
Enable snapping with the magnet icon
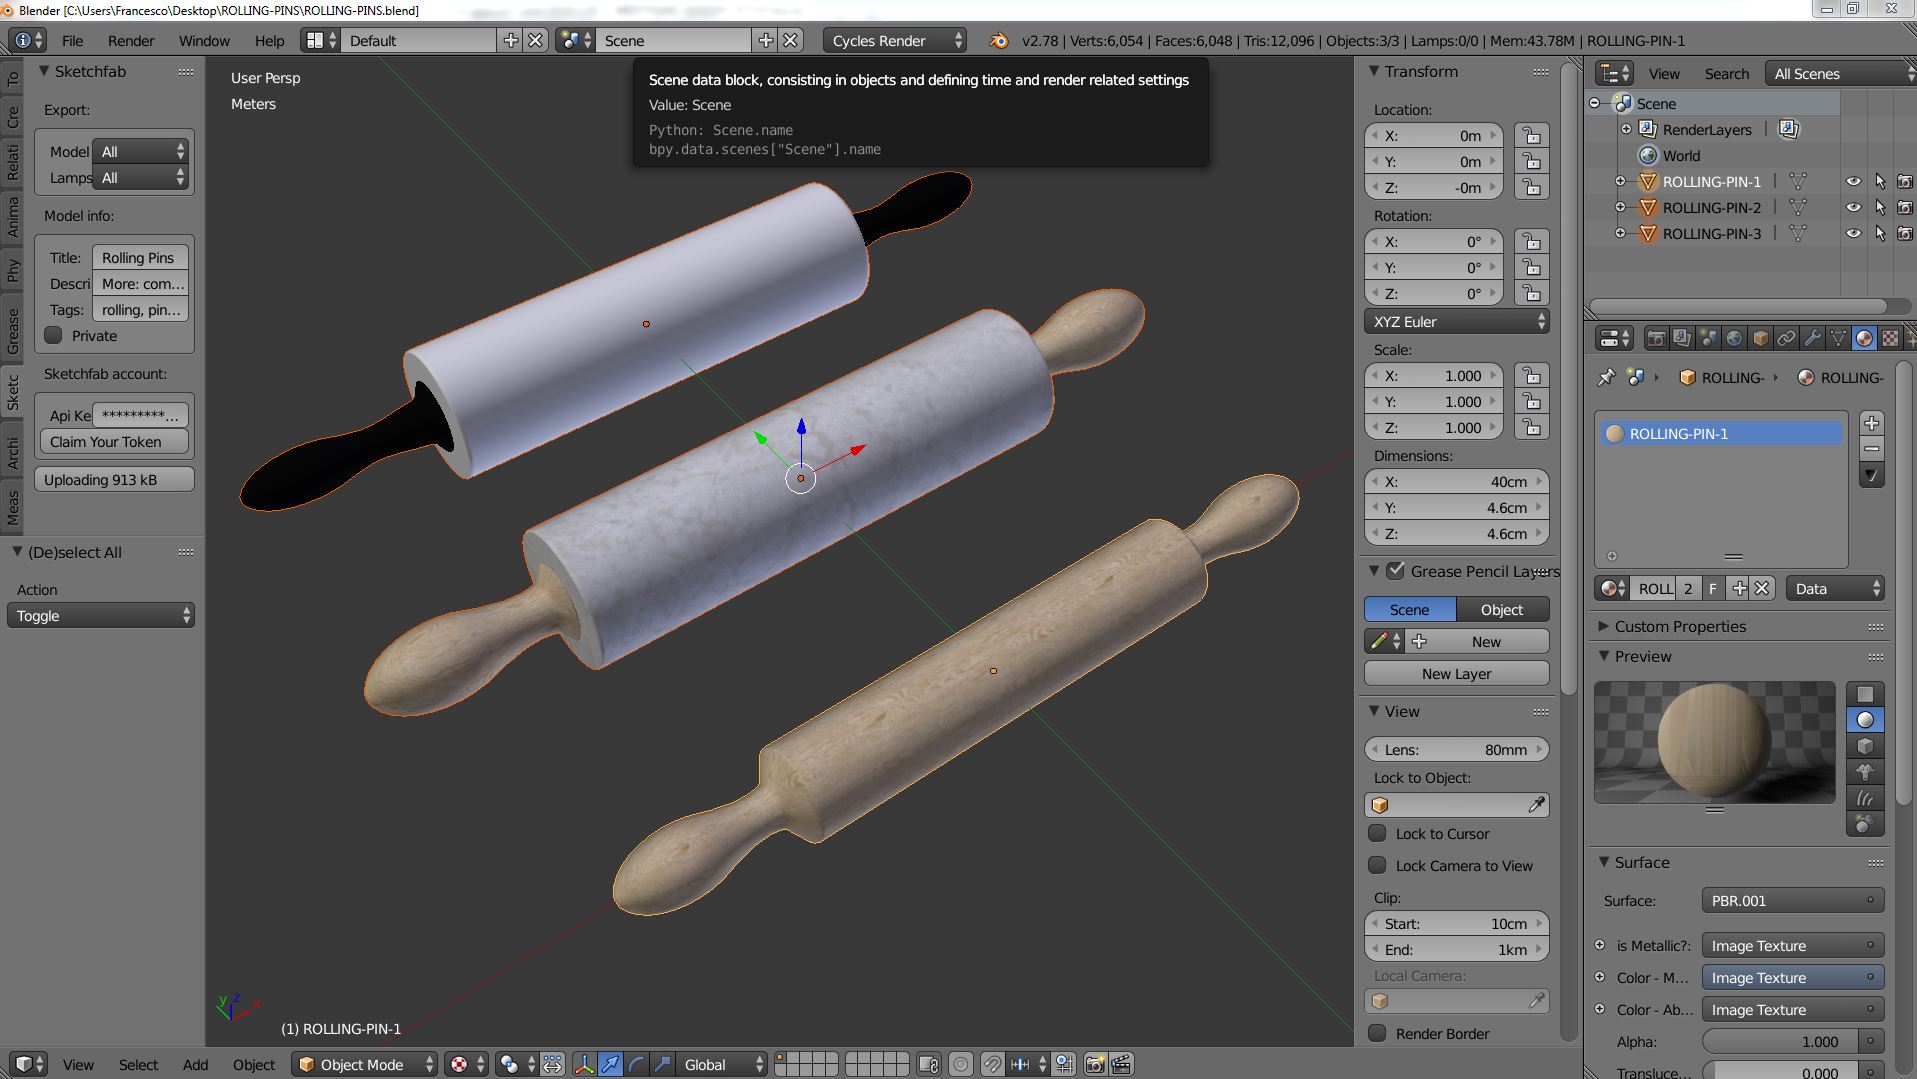point(991,1064)
